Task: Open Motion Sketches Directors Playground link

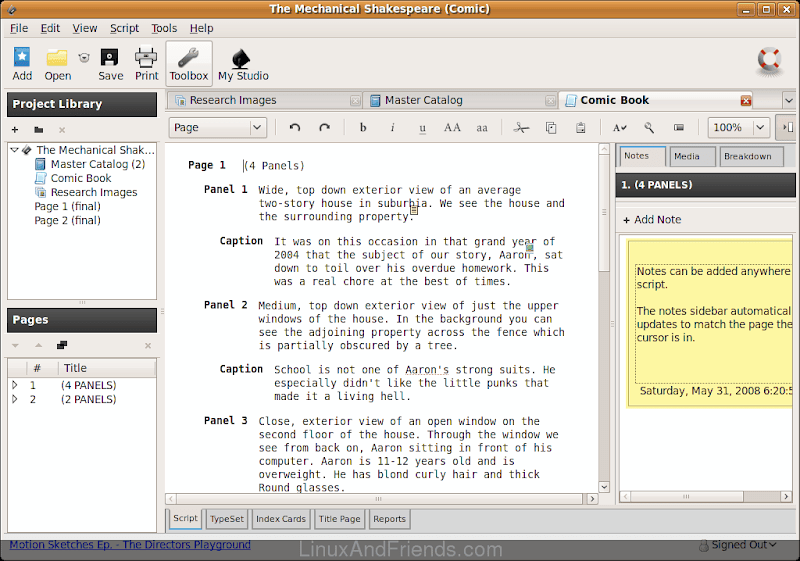Action: 130,545
